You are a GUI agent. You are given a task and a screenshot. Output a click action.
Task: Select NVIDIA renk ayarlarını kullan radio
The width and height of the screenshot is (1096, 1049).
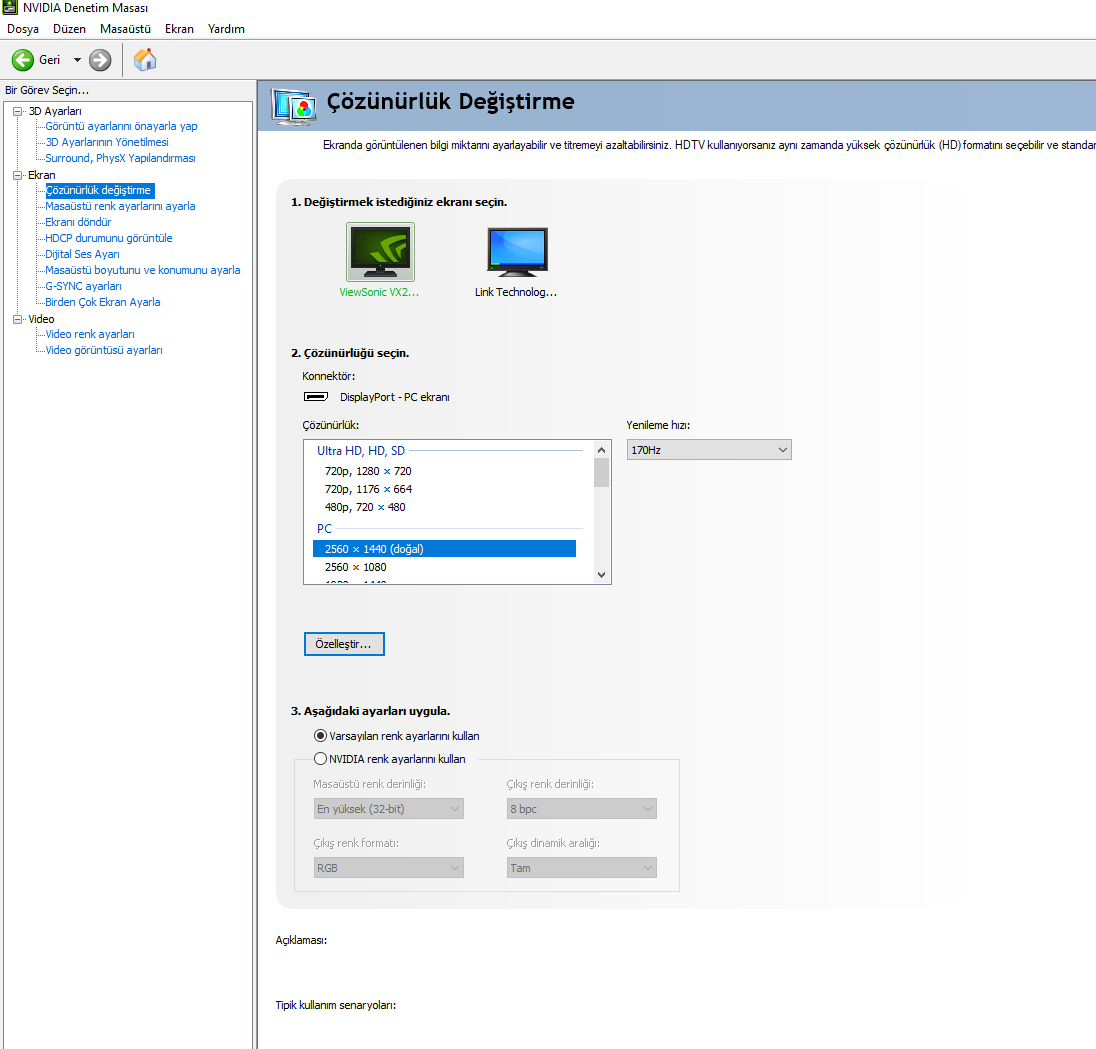(321, 759)
